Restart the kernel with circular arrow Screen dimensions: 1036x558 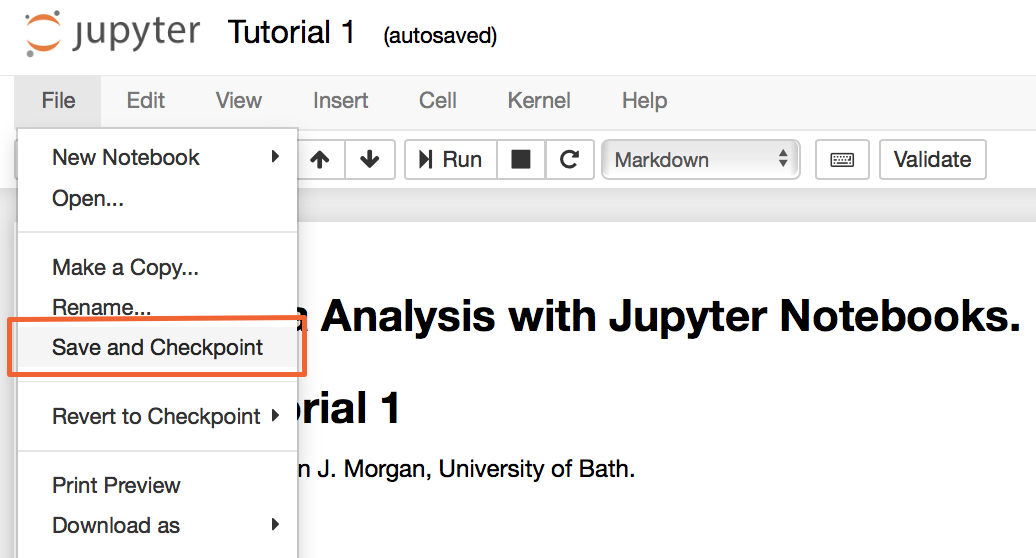pos(570,159)
